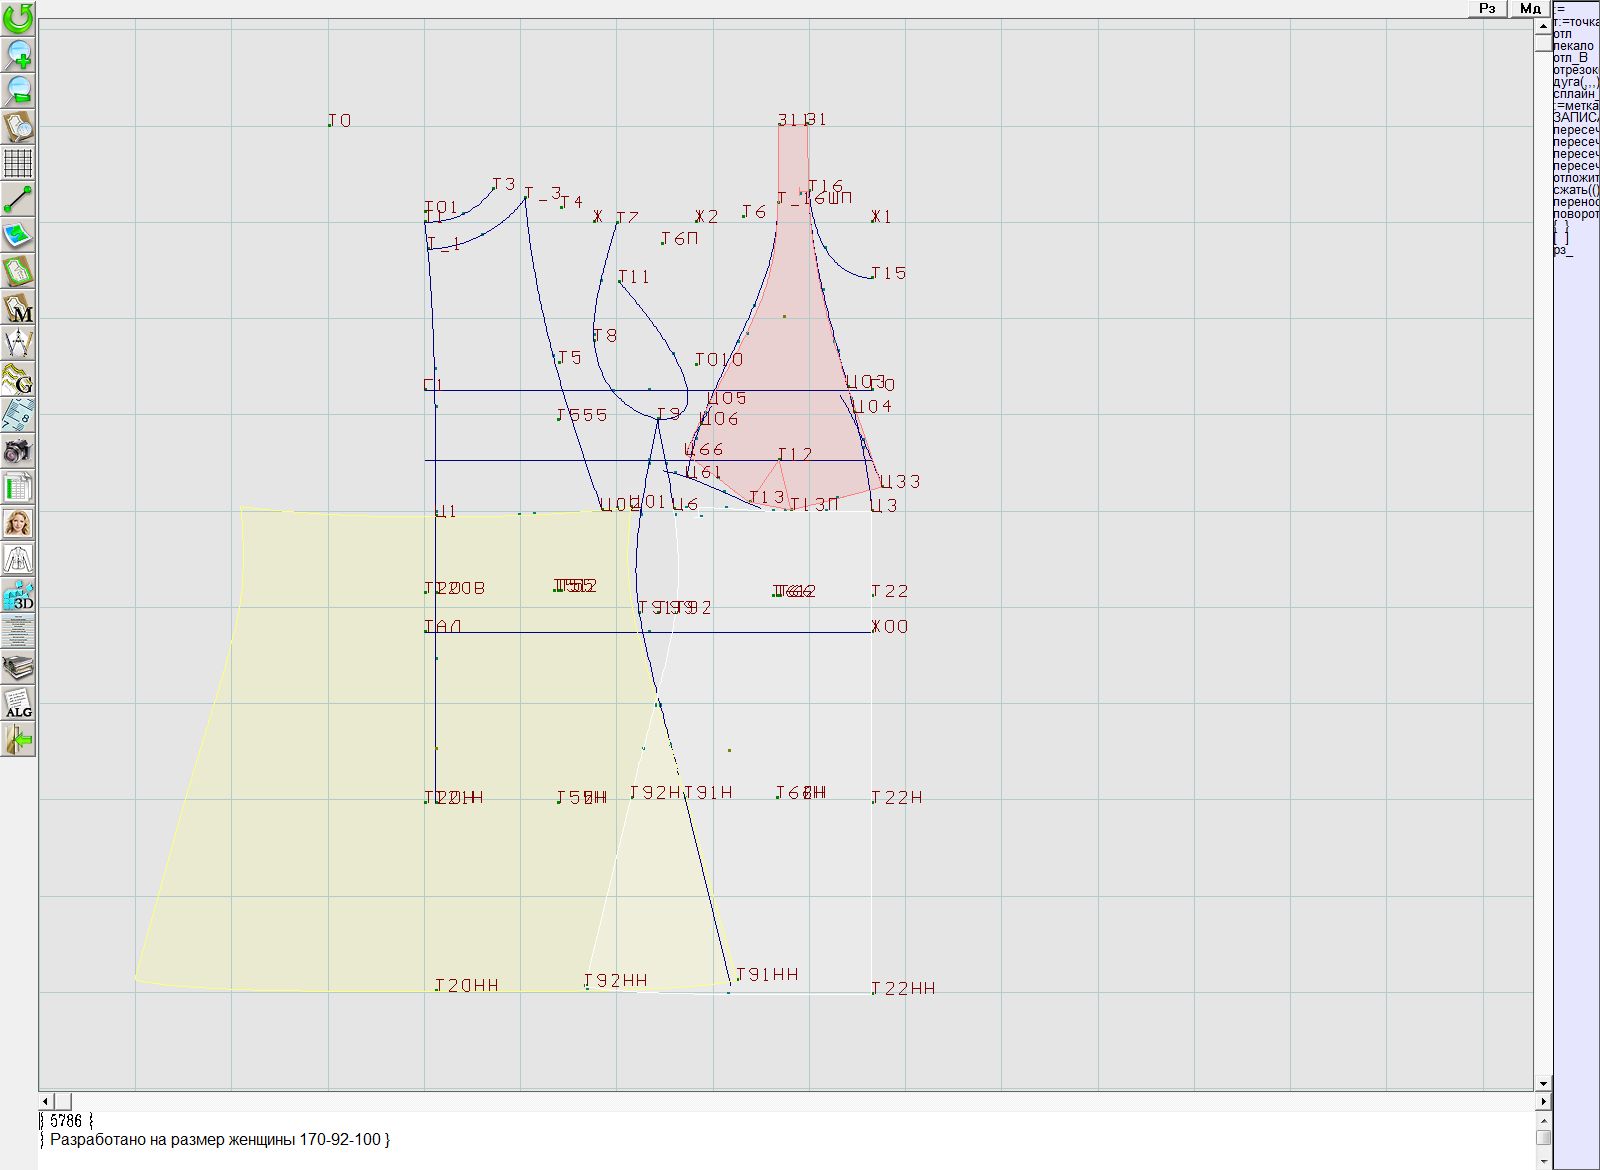Open the pattern with M icon
The width and height of the screenshot is (1600, 1170).
coord(18,307)
